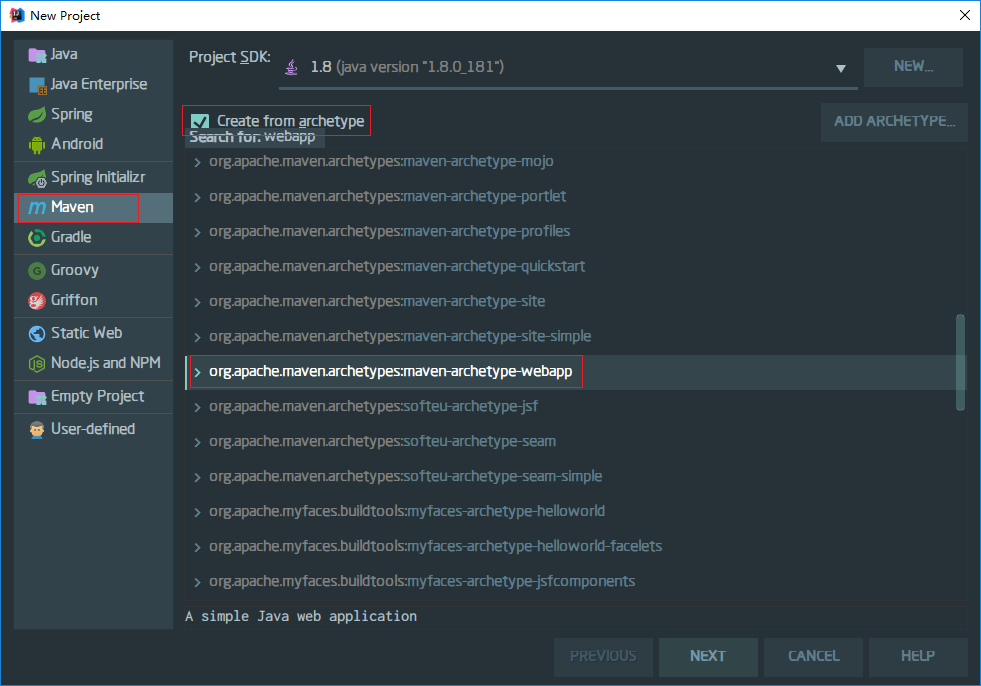Go back with the PREVIOUS button
Screen dimensions: 981x686
(603, 657)
